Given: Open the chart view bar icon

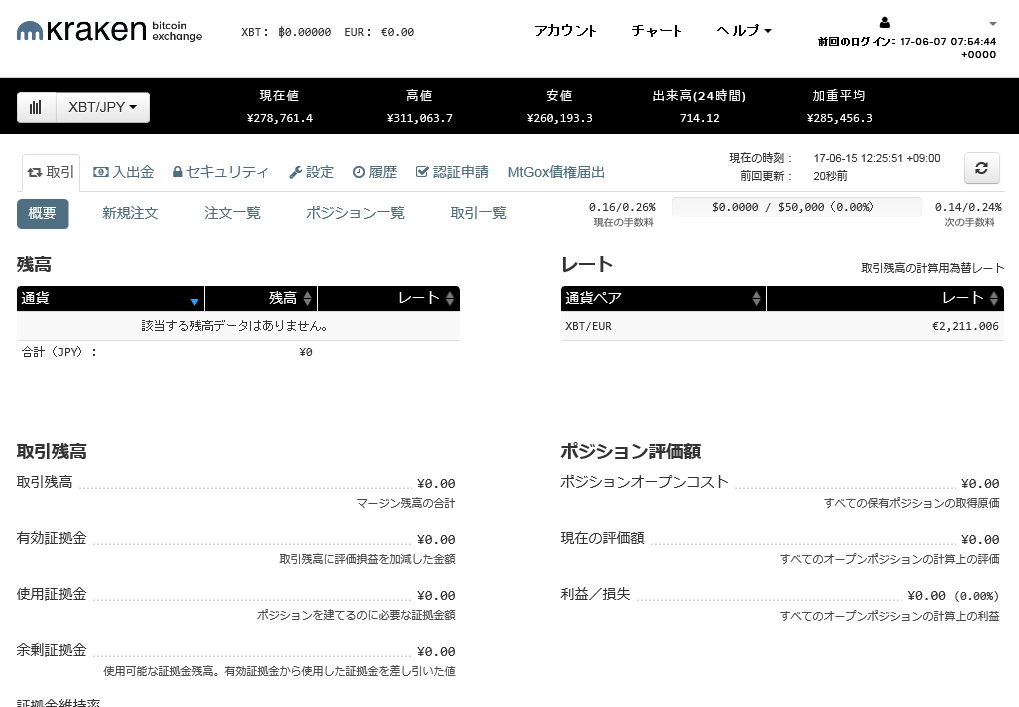Looking at the screenshot, I should click(x=36, y=108).
